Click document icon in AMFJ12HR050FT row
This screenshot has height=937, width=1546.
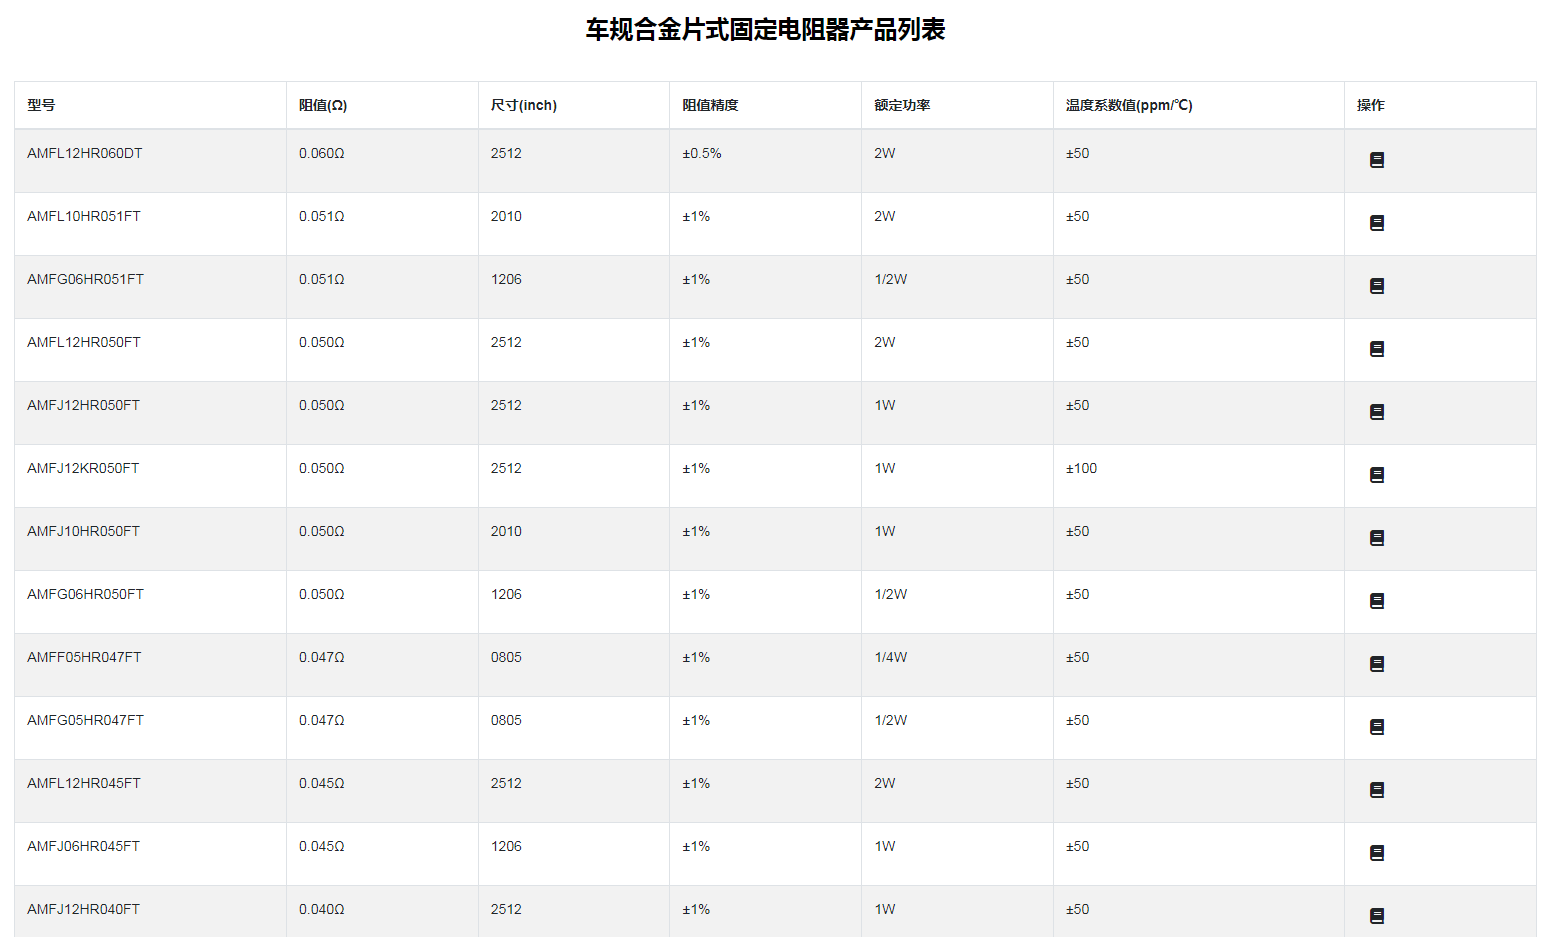point(1377,412)
